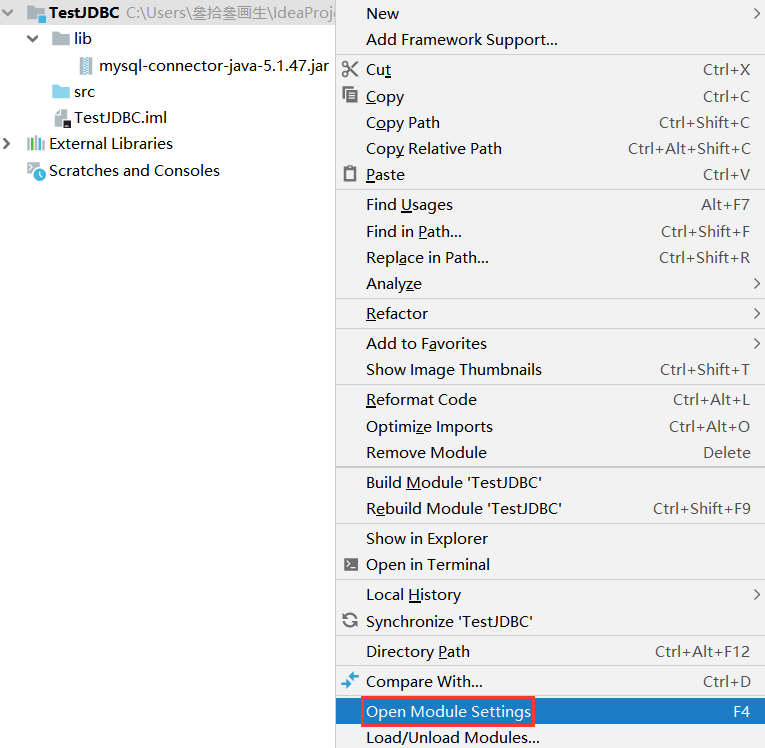The height and width of the screenshot is (748, 765).
Task: Choose Find Usages menu entry
Action: tap(550, 204)
